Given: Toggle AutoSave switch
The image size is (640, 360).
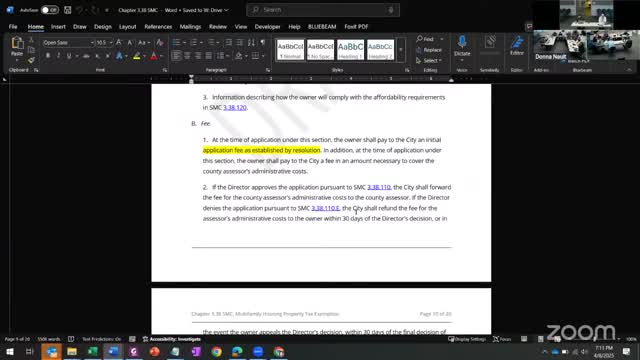Looking at the screenshot, I should (x=50, y=10).
